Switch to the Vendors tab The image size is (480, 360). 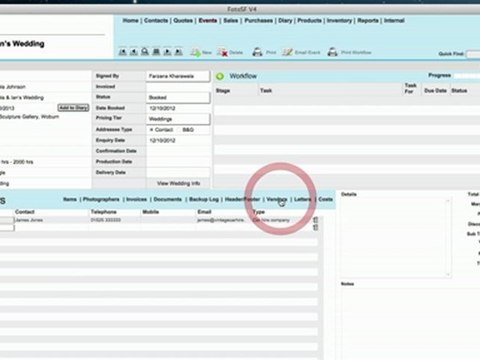click(277, 199)
